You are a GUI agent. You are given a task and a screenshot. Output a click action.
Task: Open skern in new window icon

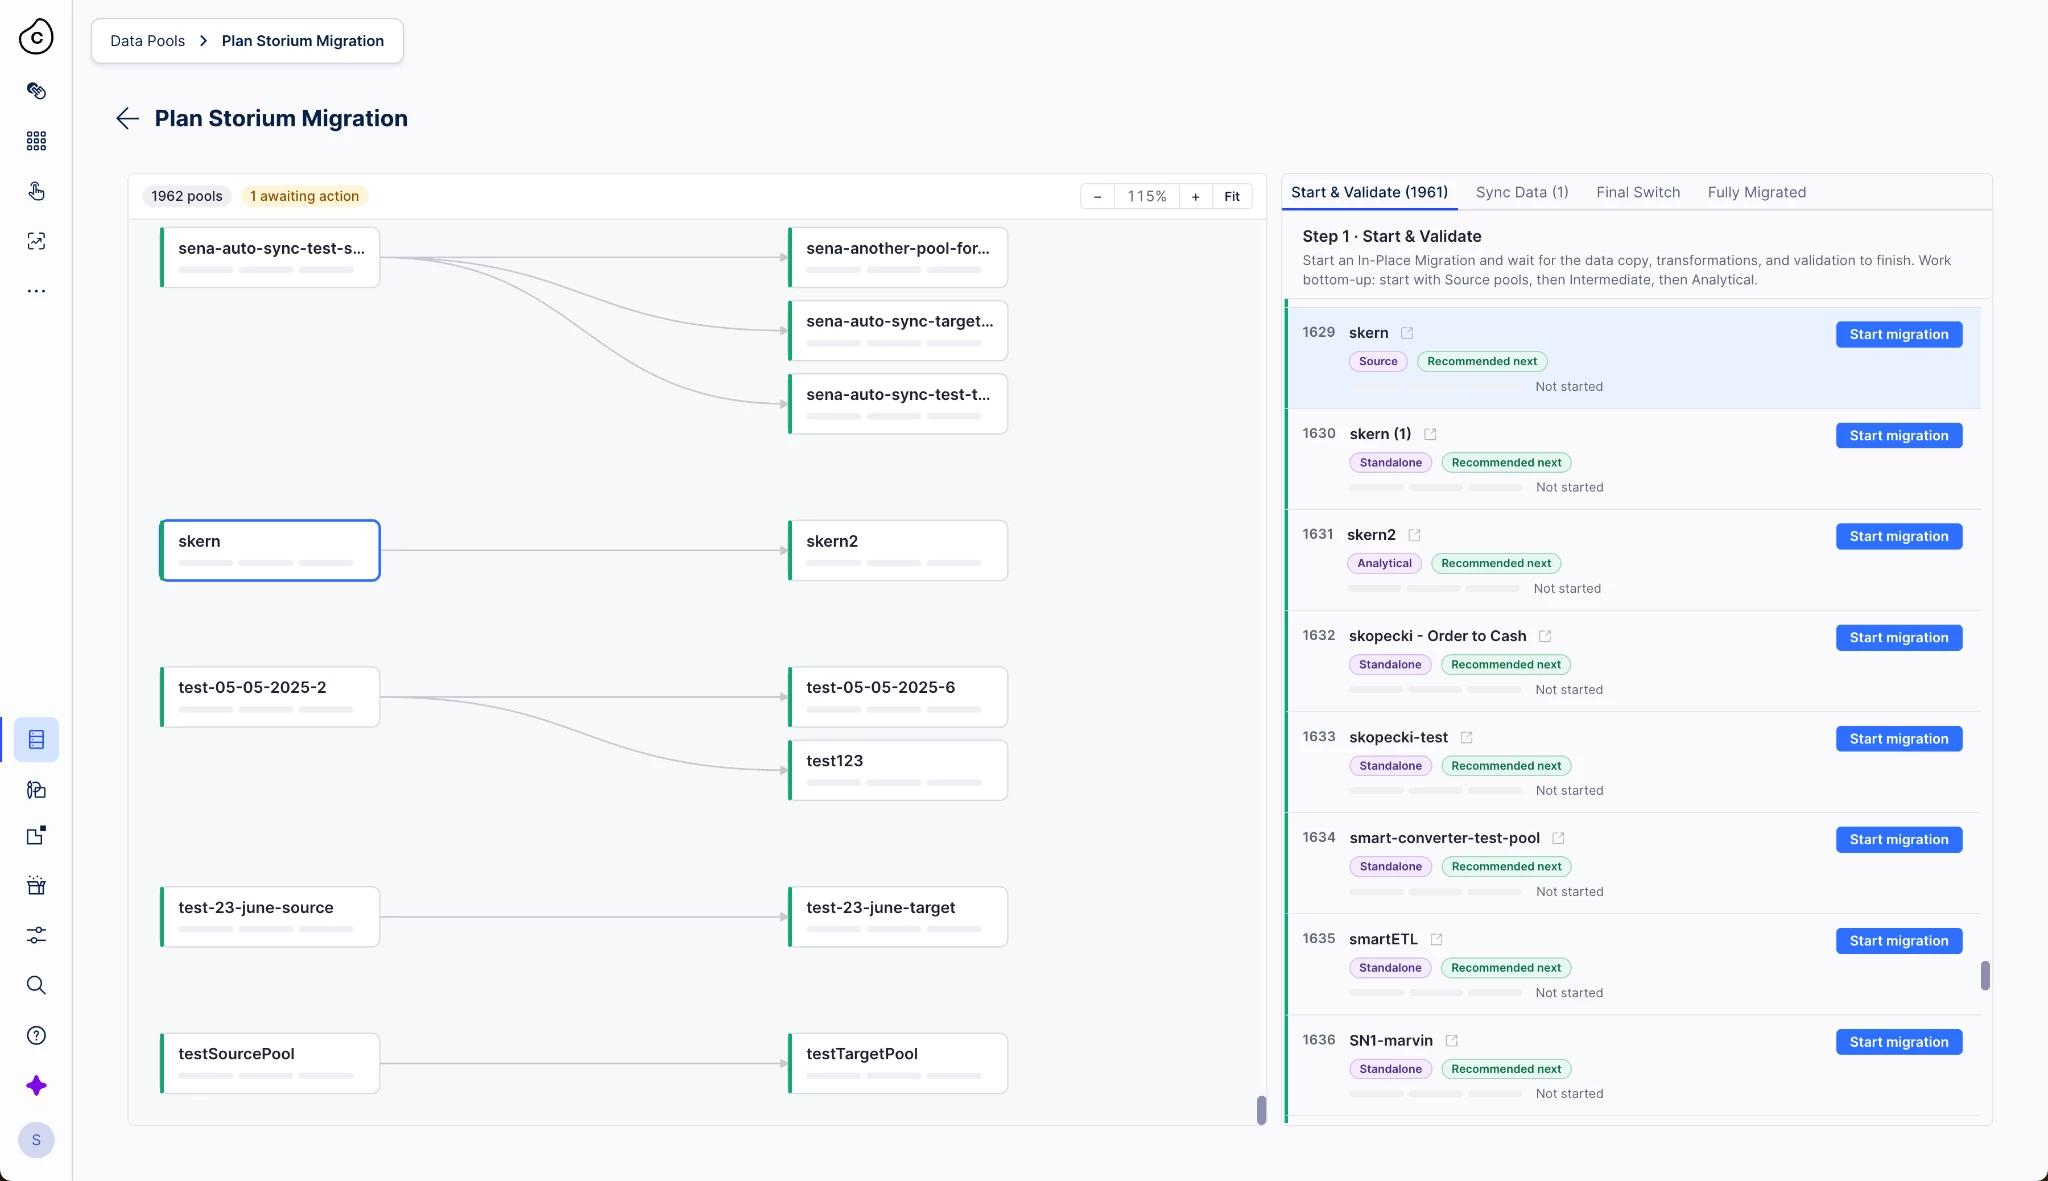pos(1407,333)
